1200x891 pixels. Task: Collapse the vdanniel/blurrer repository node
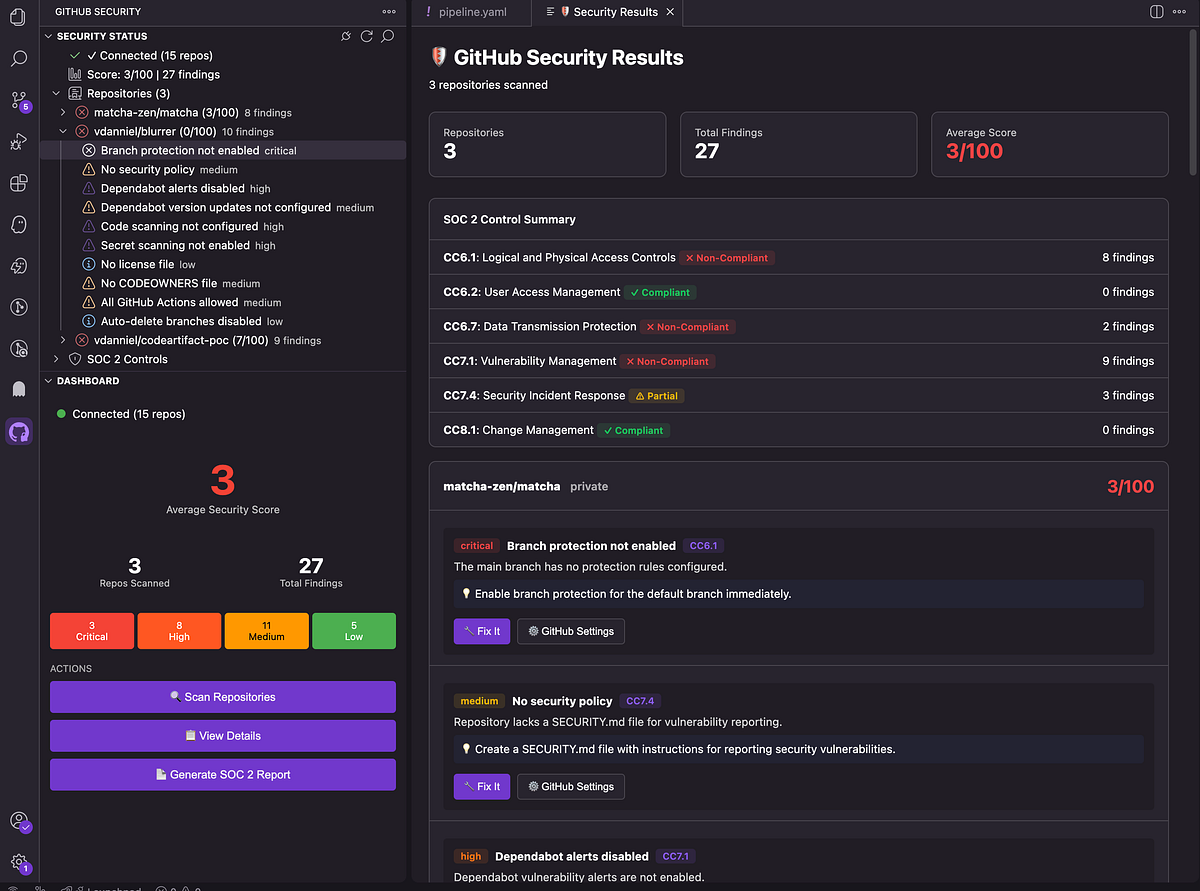pos(63,131)
